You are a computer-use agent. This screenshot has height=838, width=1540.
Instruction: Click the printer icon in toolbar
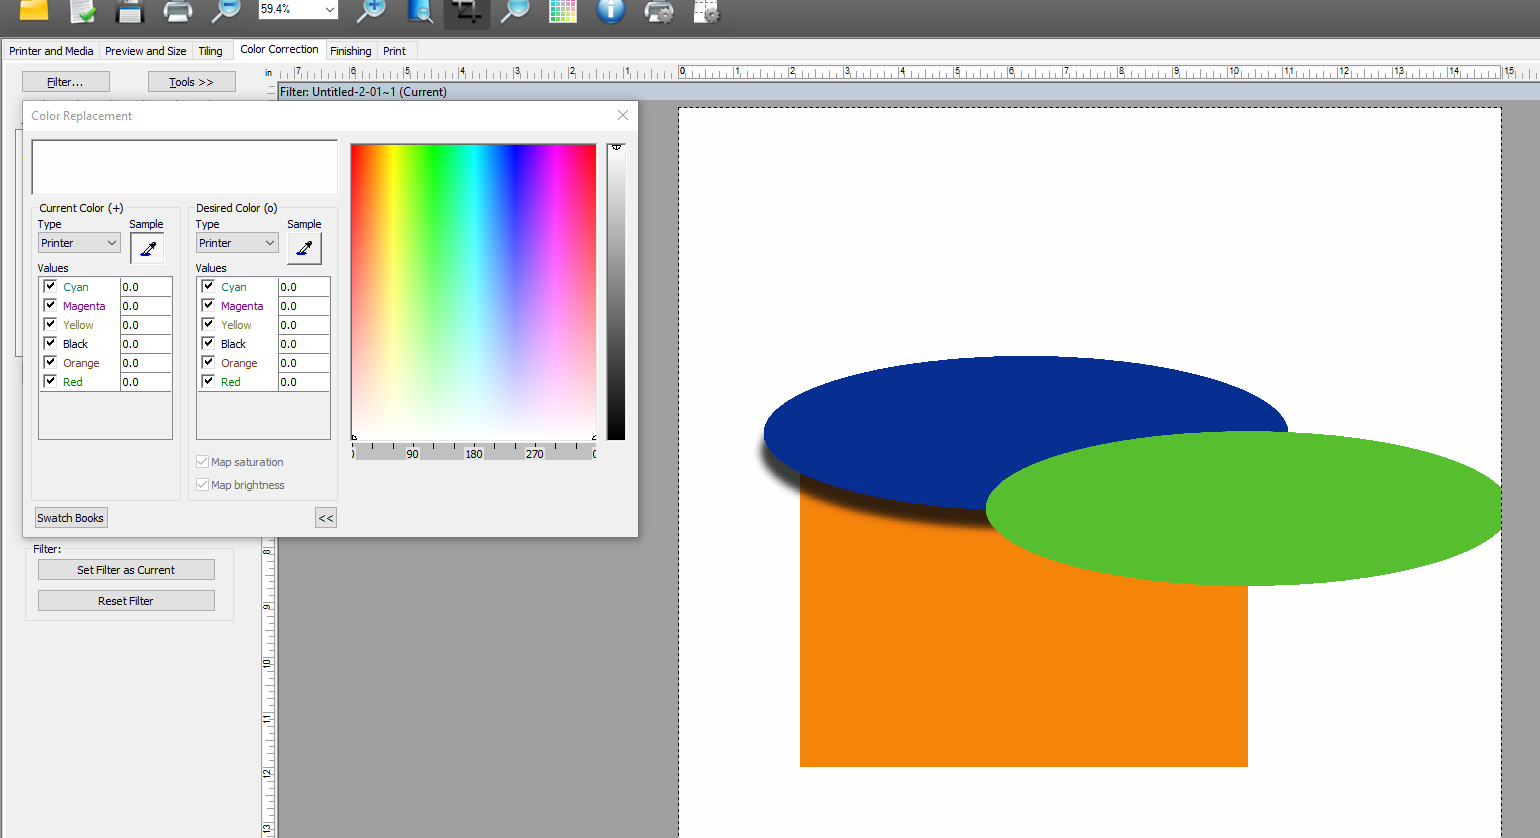pyautogui.click(x=177, y=11)
